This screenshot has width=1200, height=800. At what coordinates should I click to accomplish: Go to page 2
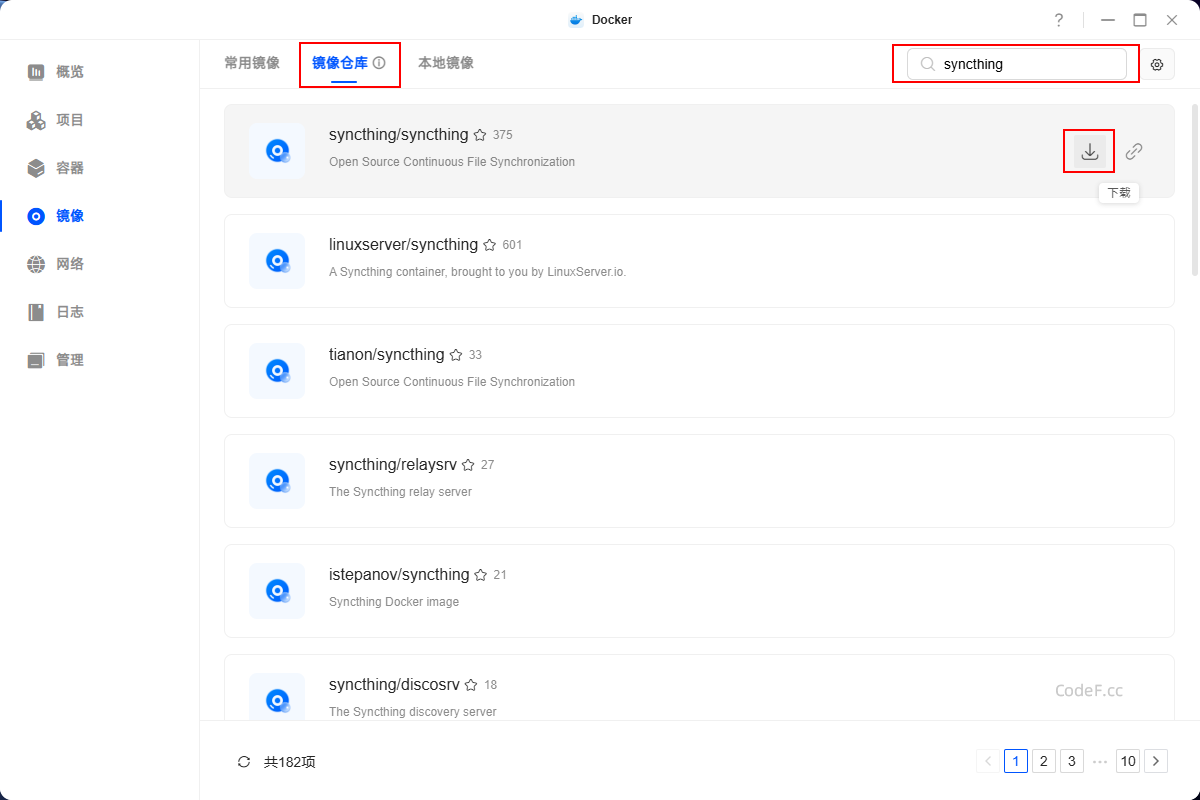1044,761
